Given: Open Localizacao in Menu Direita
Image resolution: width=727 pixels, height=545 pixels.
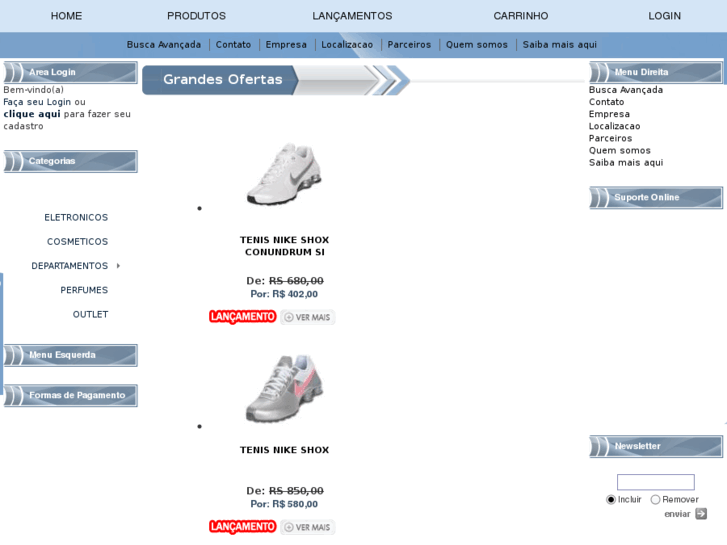Looking at the screenshot, I should 614,126.
